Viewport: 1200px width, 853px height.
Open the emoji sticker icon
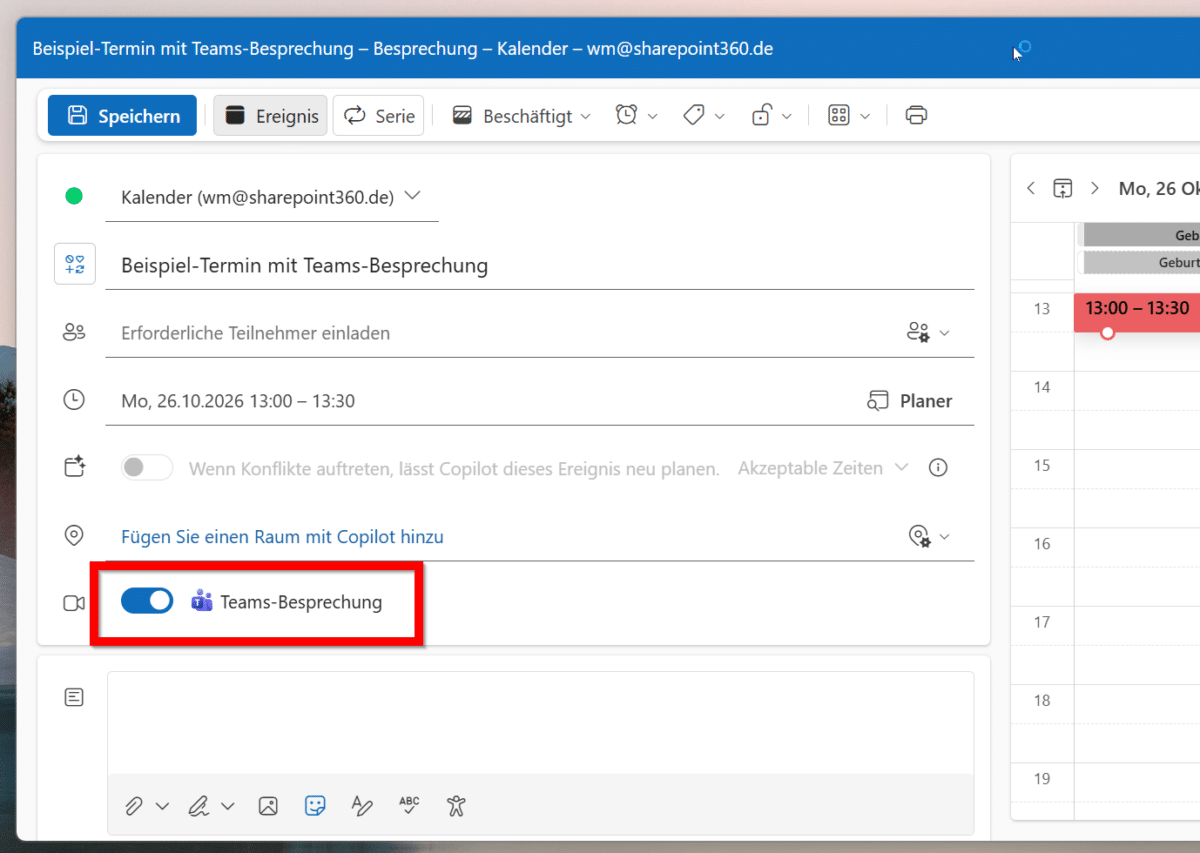click(x=315, y=805)
